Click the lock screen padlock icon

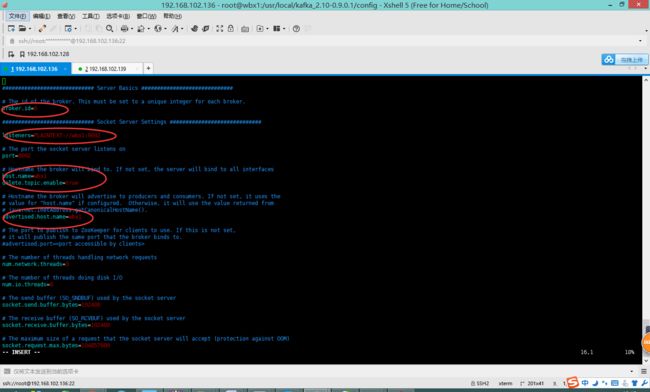[230, 29]
